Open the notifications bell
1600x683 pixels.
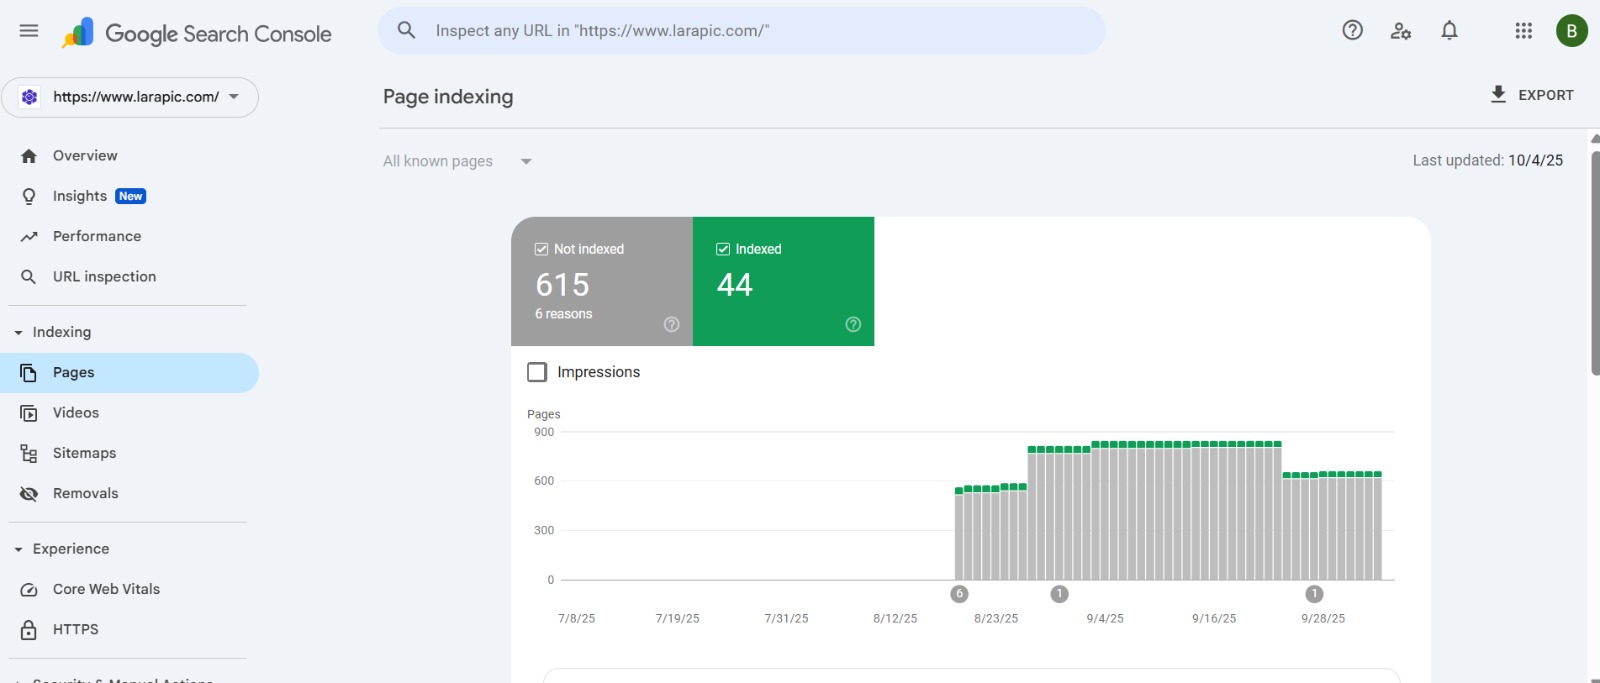click(1449, 31)
